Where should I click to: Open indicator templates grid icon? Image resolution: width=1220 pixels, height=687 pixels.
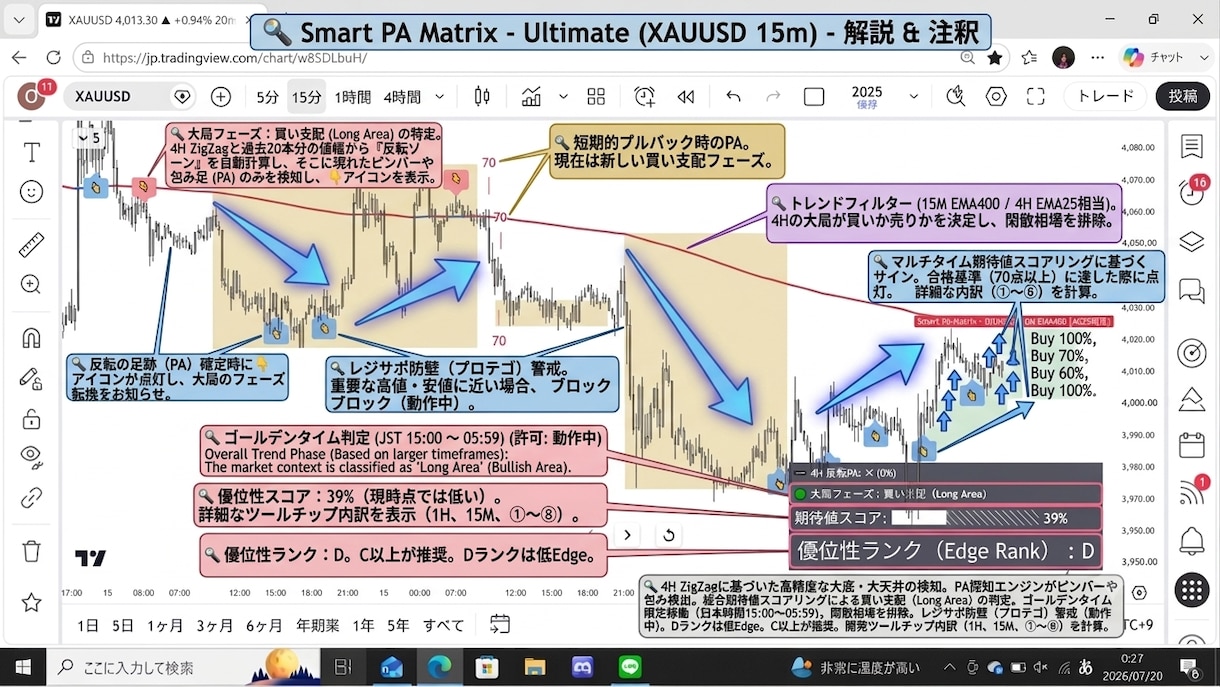point(596,97)
